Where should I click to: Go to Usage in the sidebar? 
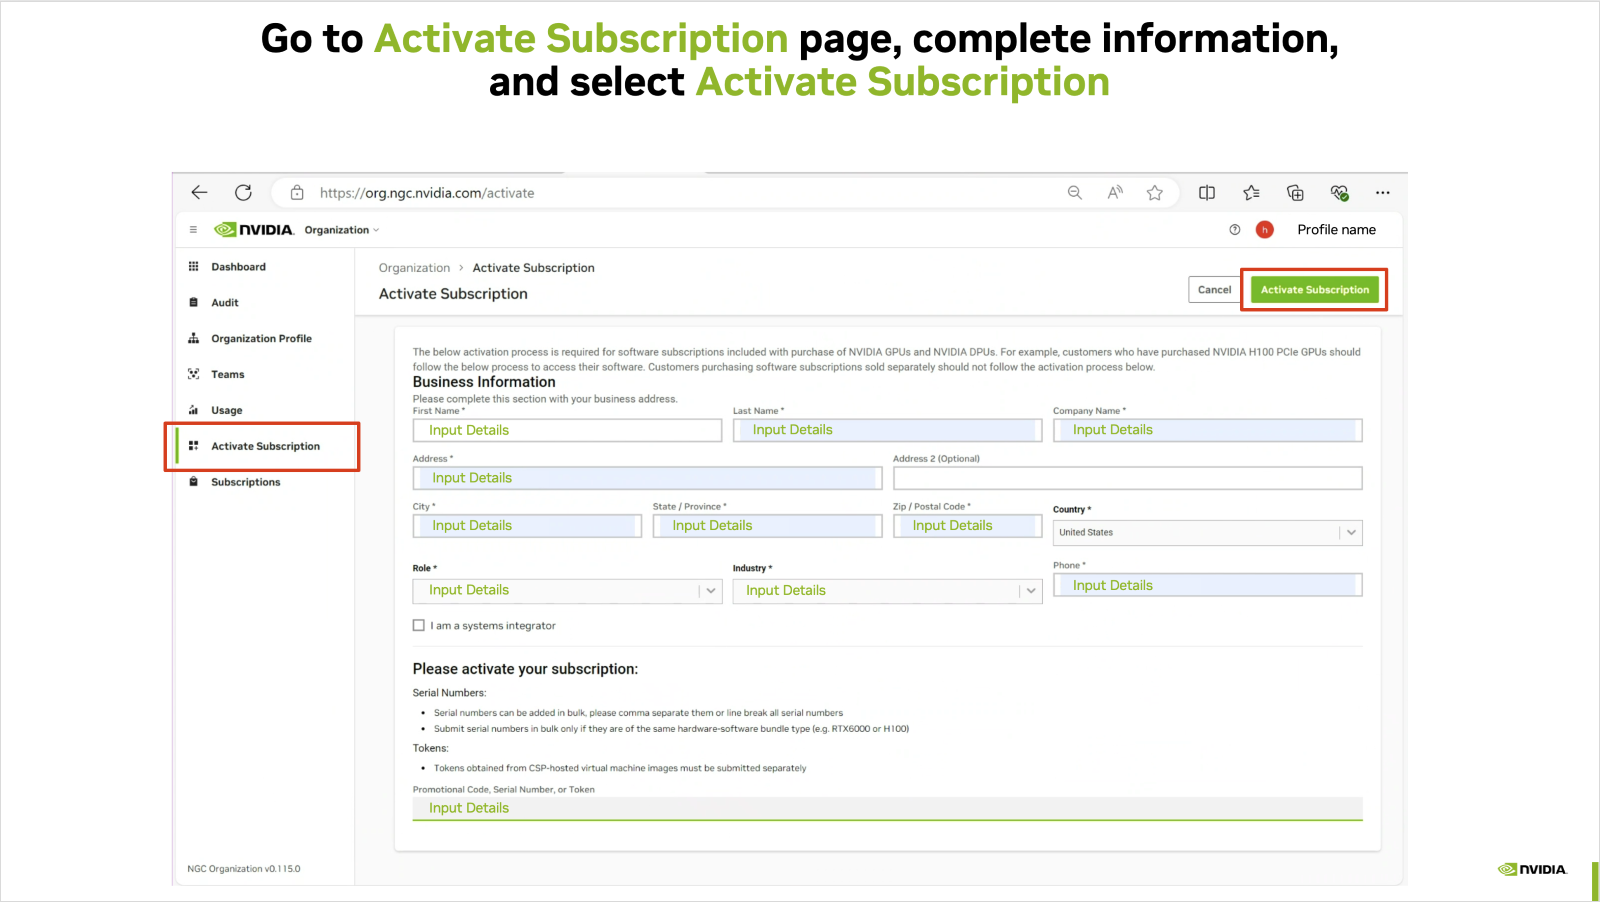tap(226, 411)
